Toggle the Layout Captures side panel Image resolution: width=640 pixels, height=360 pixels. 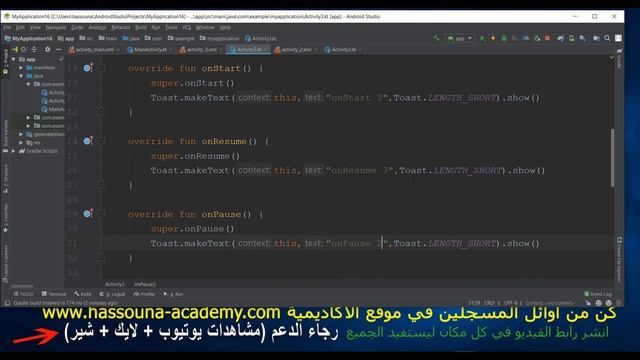(x=6, y=263)
